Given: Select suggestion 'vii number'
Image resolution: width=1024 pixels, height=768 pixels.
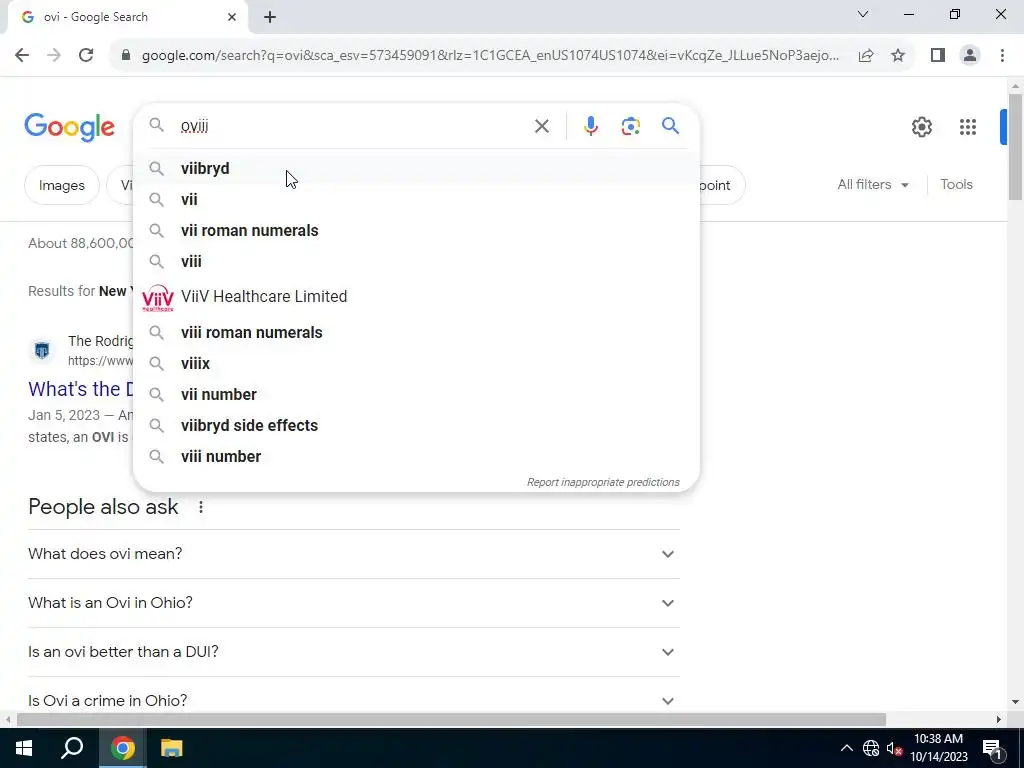Looking at the screenshot, I should [x=416, y=394].
